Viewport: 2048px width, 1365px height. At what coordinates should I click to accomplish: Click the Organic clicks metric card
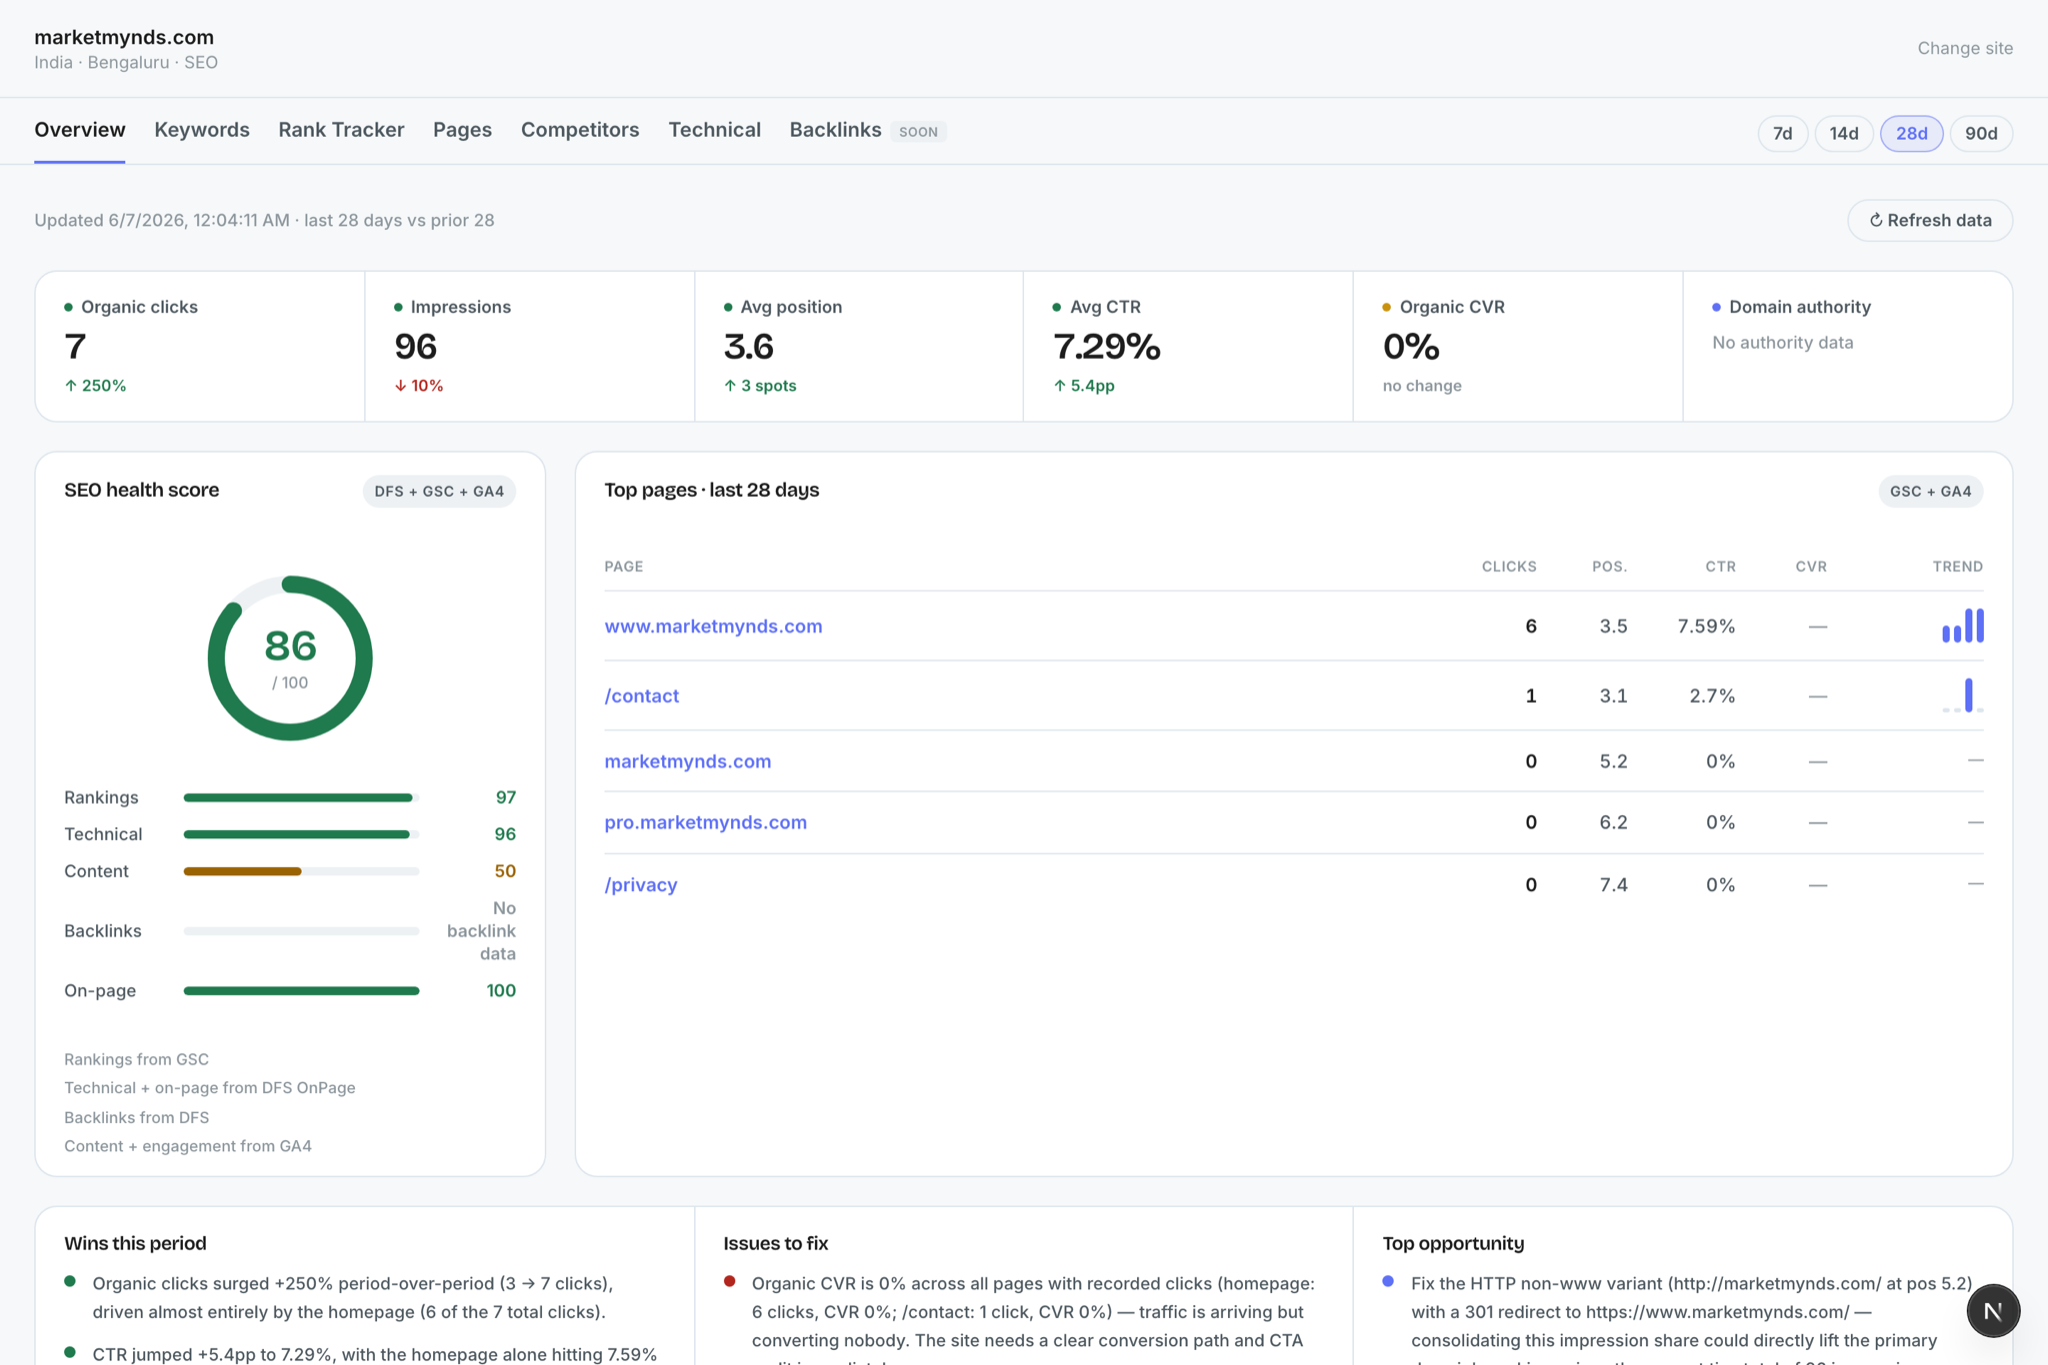click(200, 346)
